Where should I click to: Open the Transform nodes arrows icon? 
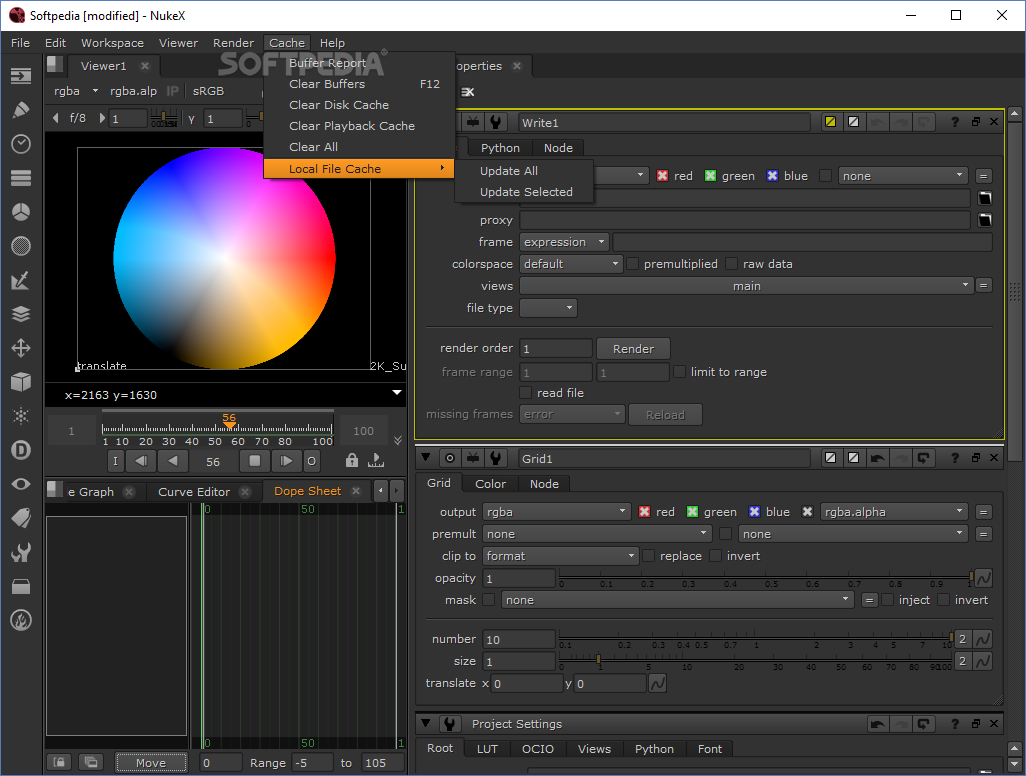click(x=21, y=348)
